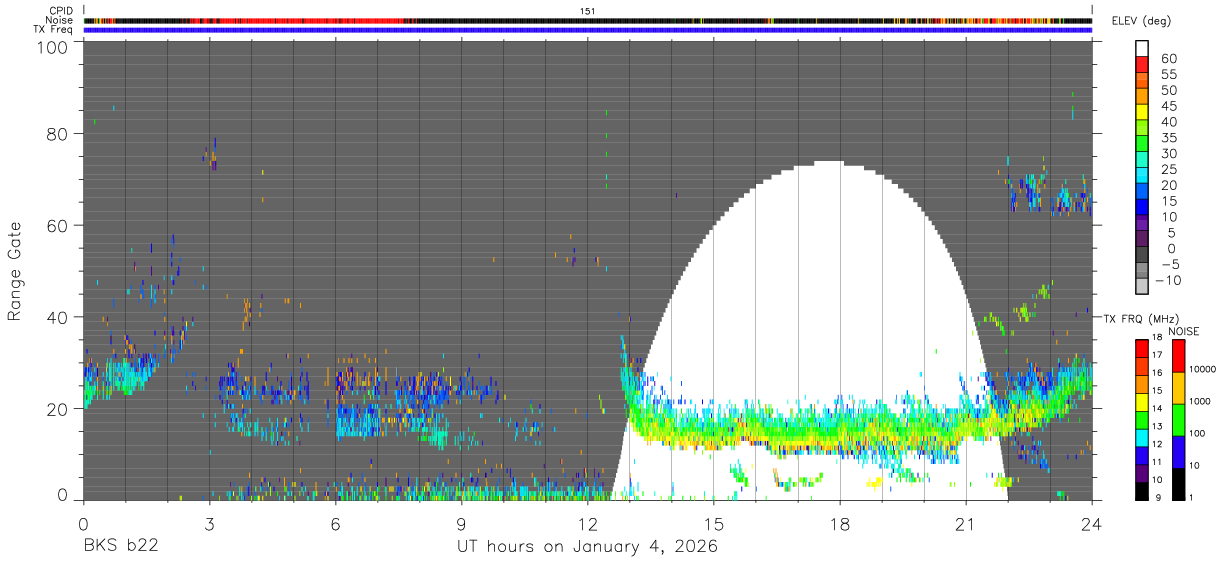Viewport: 1228px width, 567px height.
Task: Click the Noise row label
Action: [x=59, y=20]
